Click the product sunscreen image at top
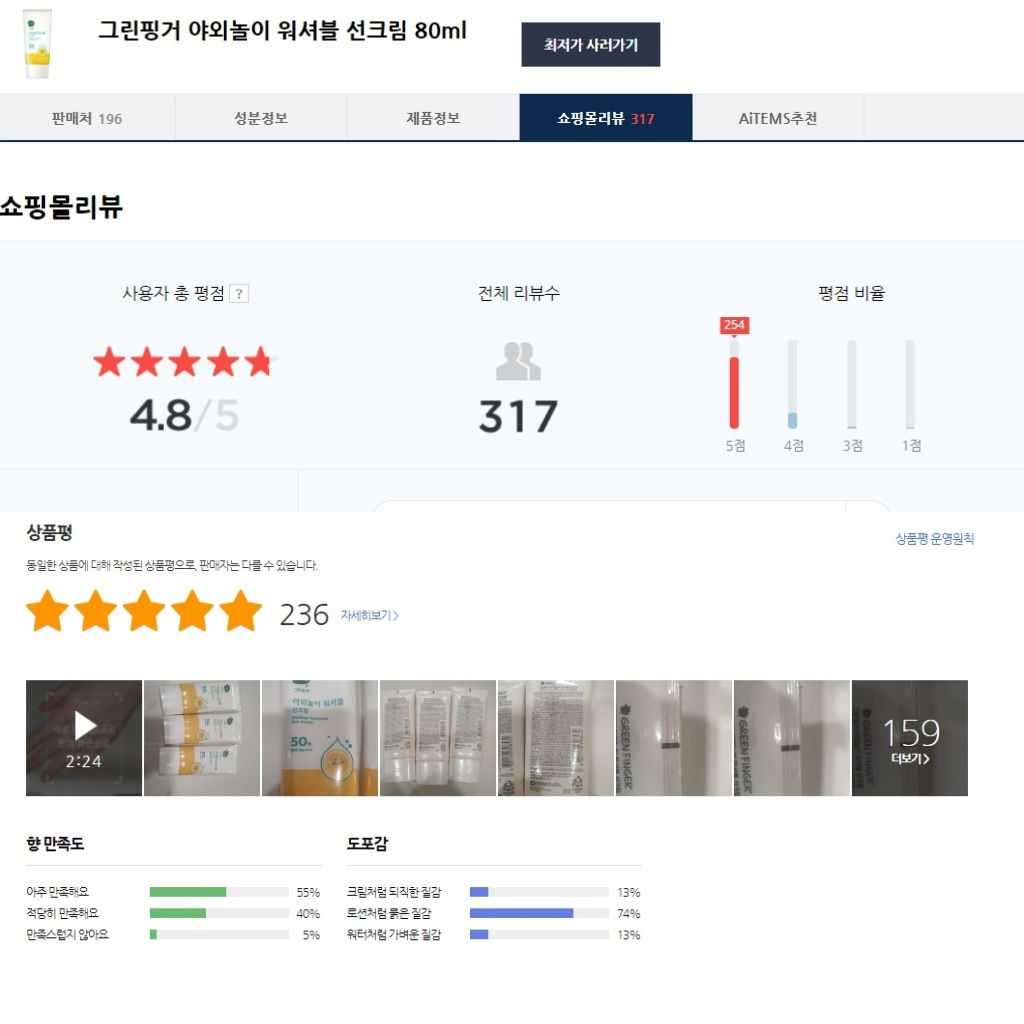This screenshot has width=1024, height=1024. tap(37, 44)
